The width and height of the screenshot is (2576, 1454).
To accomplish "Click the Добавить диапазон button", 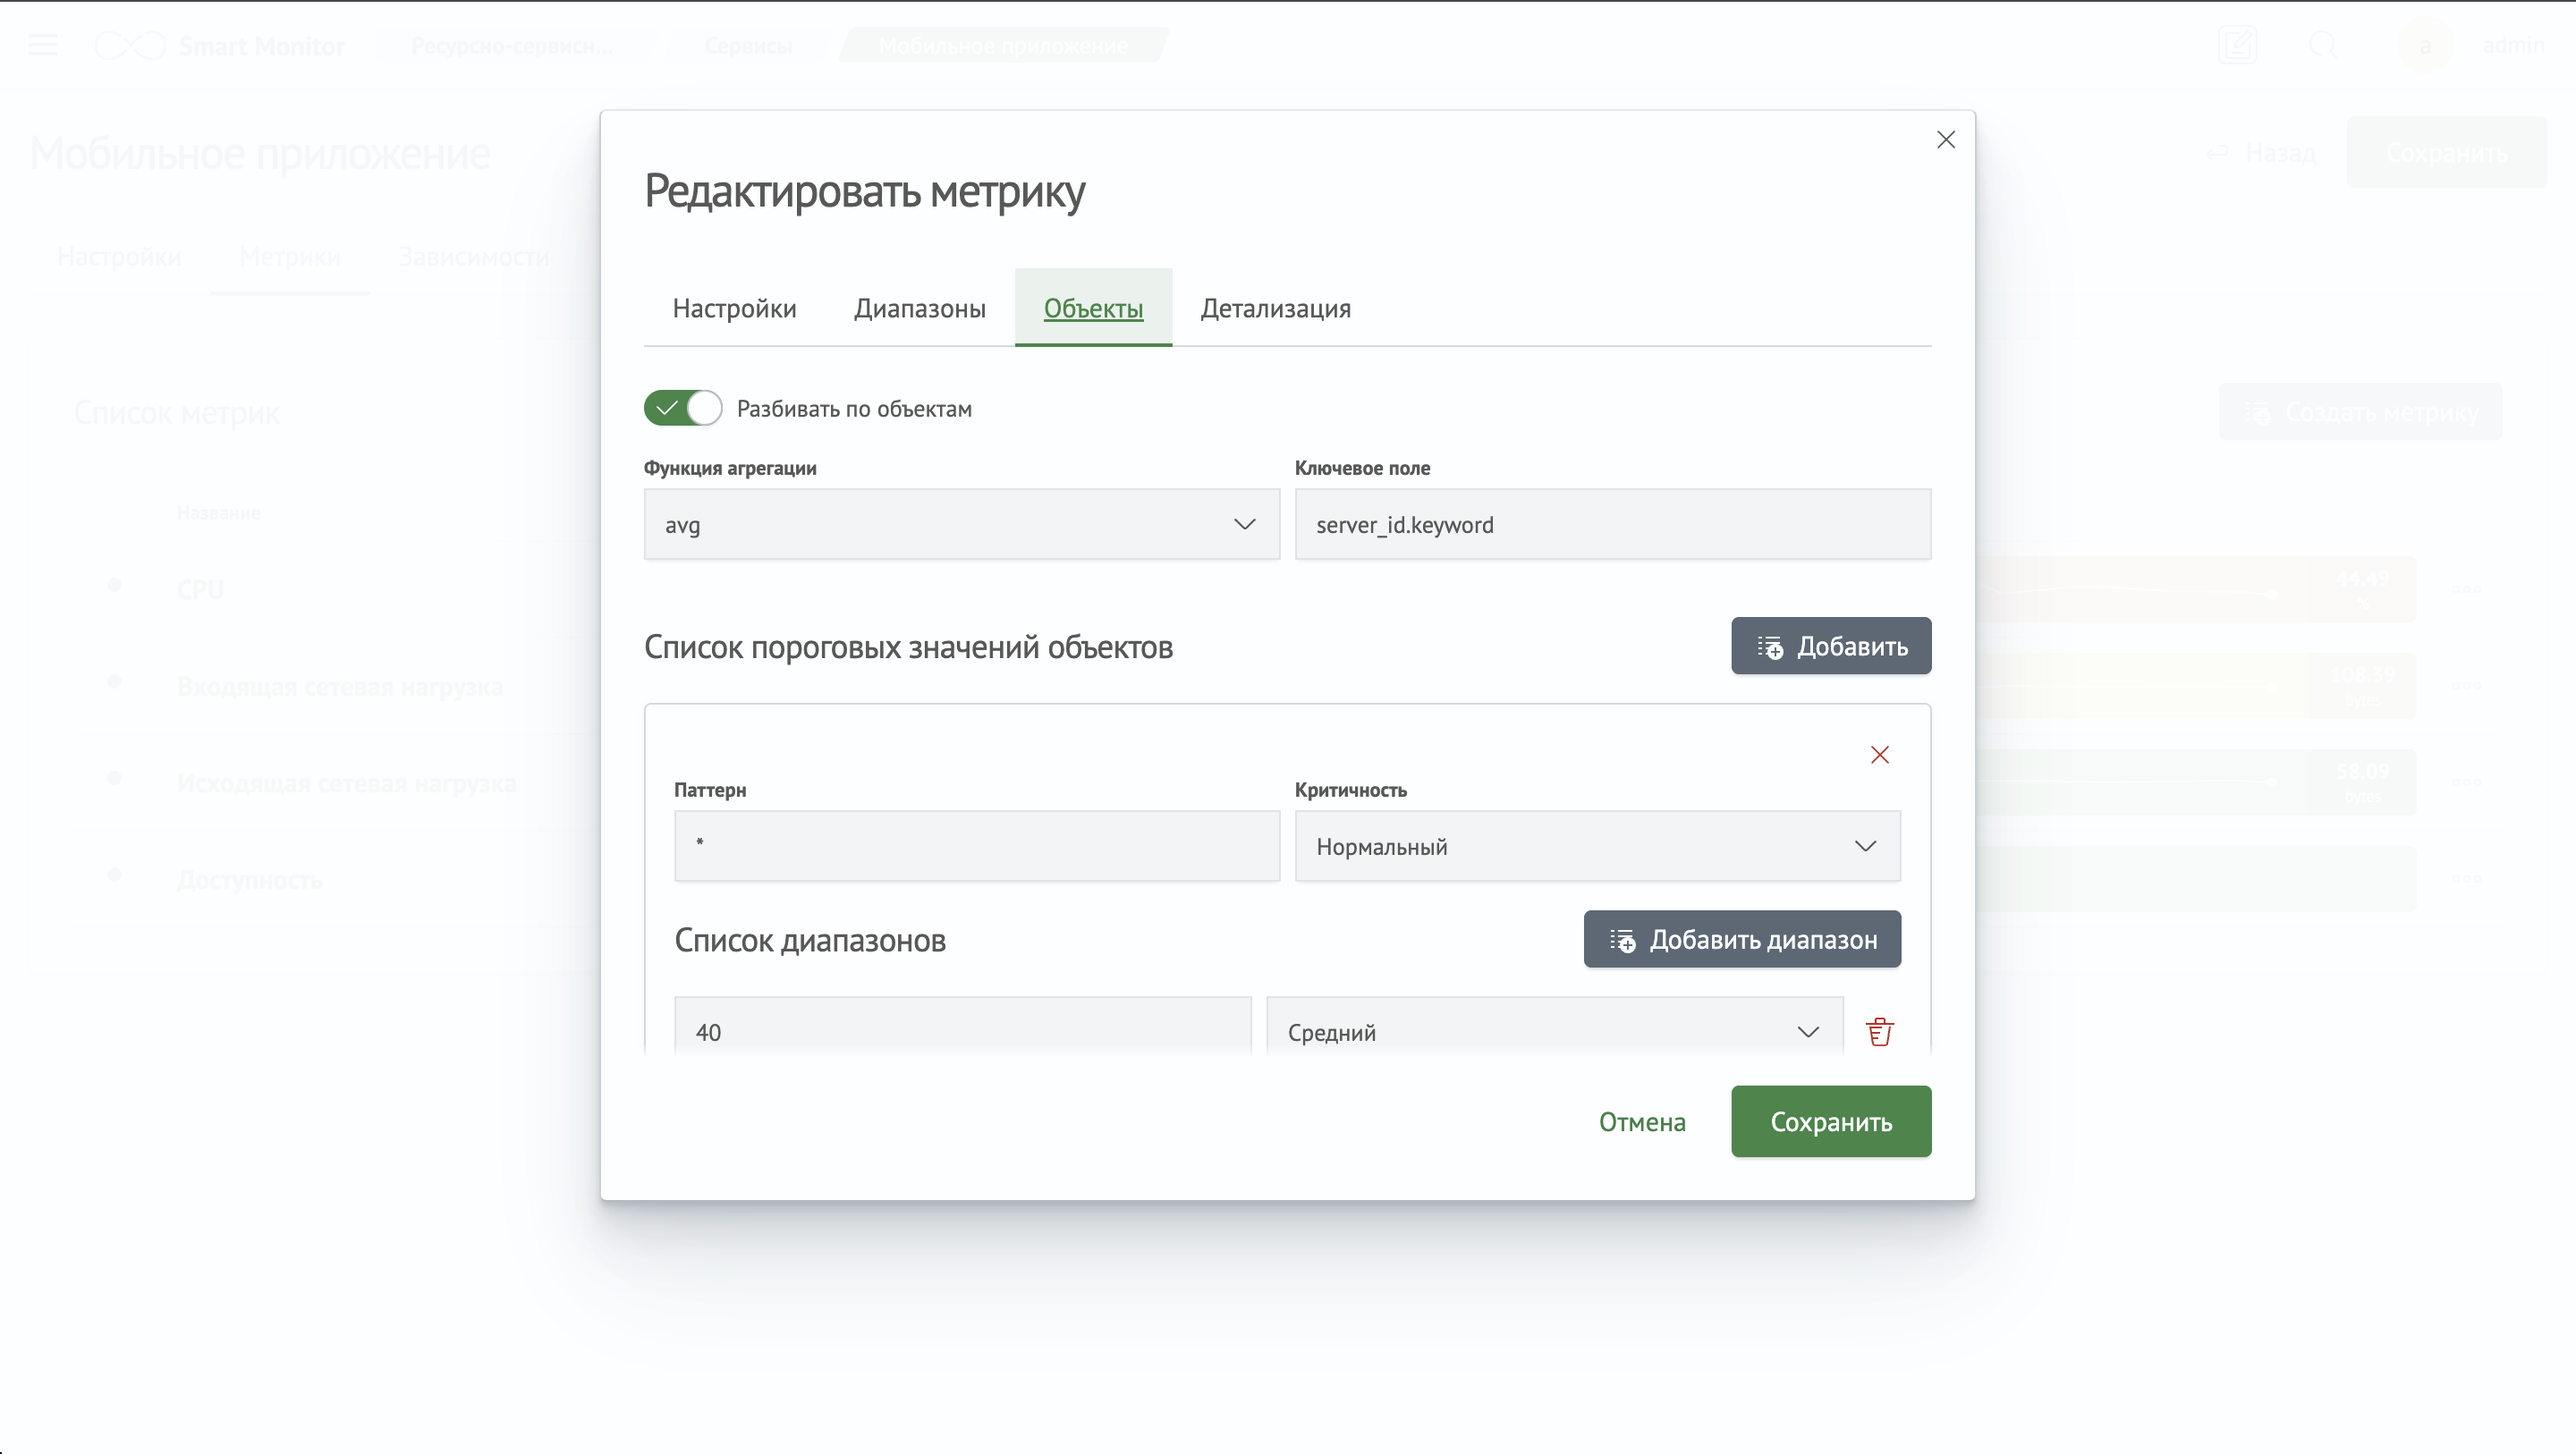I will tap(1742, 939).
